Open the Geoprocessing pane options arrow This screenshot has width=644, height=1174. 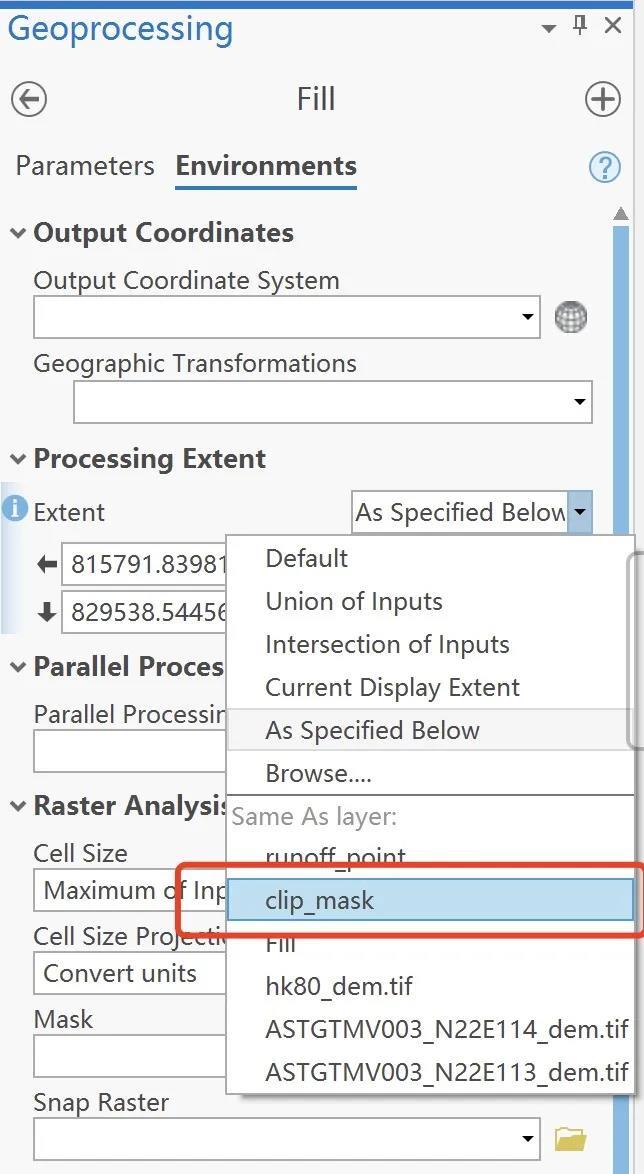[548, 29]
